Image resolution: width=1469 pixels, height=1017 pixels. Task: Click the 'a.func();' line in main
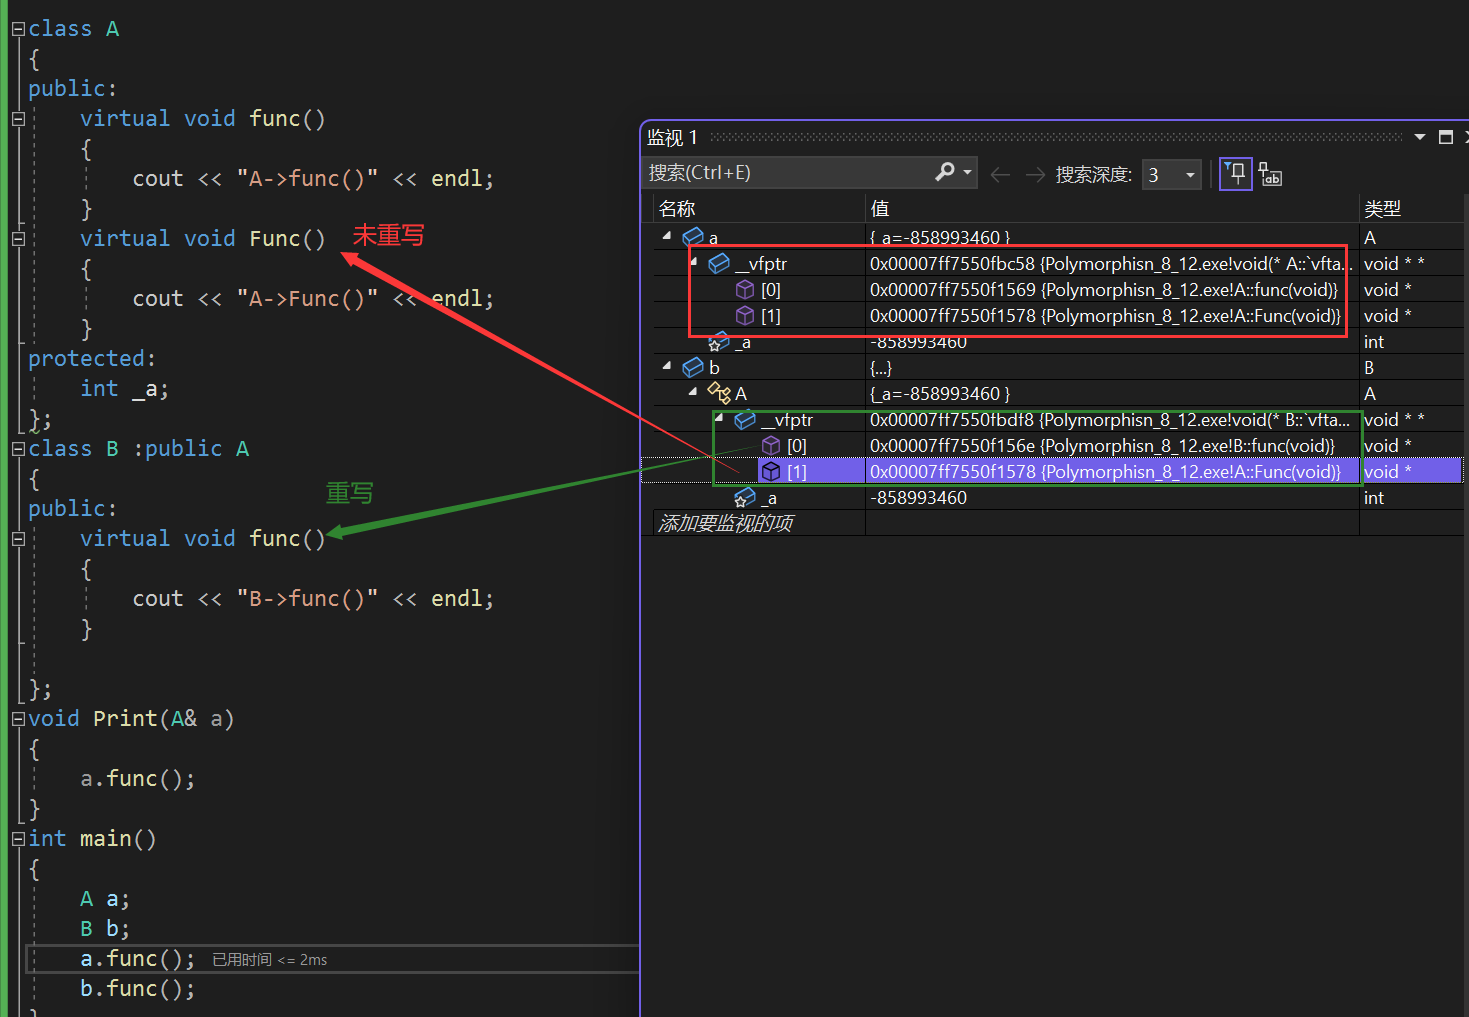click(138, 958)
